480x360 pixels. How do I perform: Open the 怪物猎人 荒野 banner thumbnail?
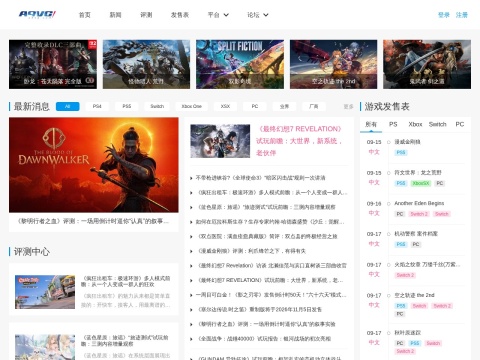click(x=146, y=64)
